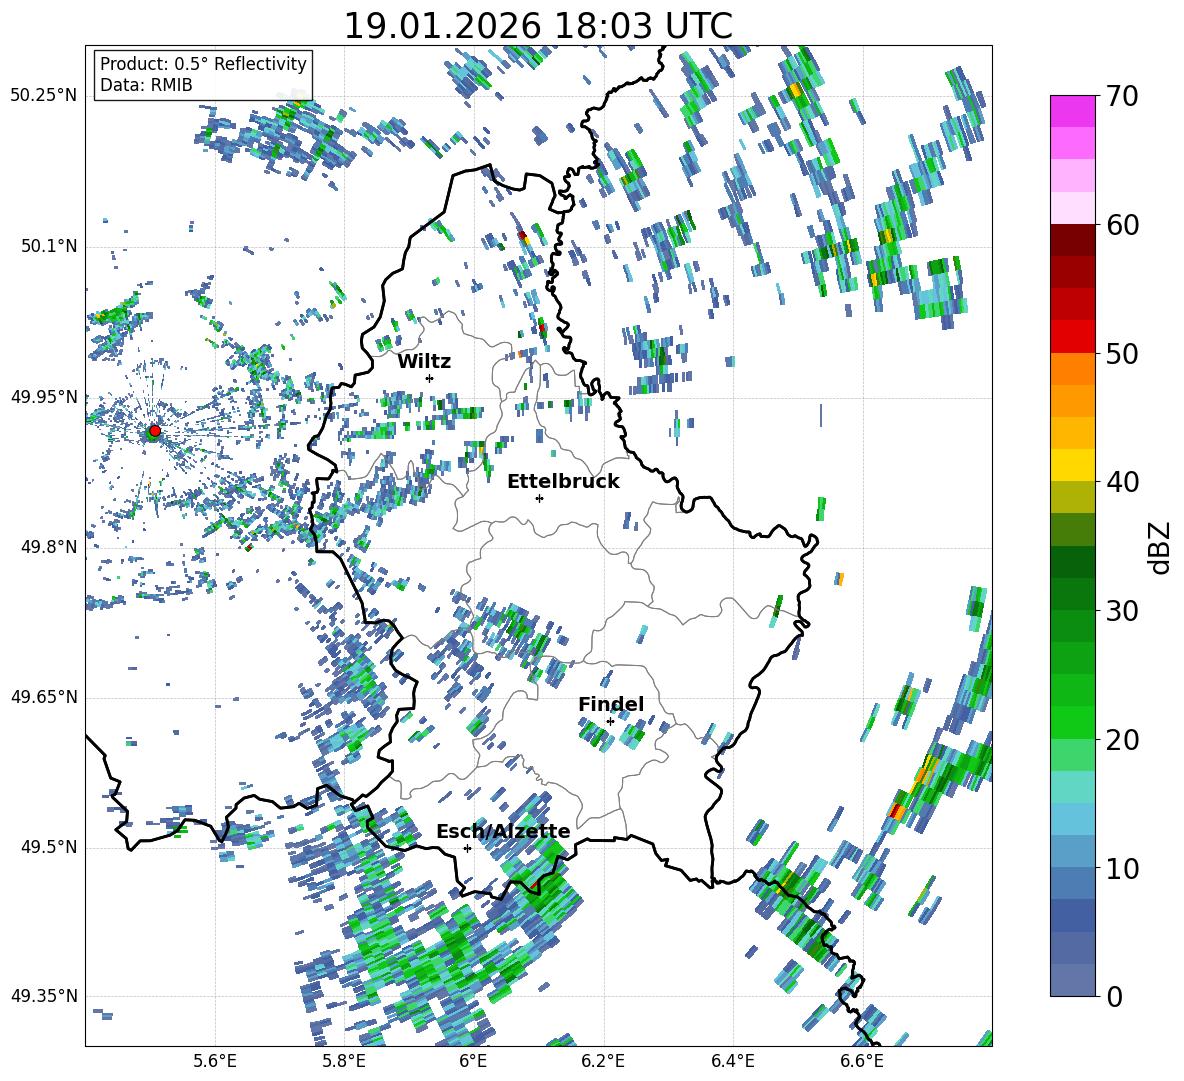Click the light blue colorbar segment above 10
The height and width of the screenshot is (1081, 1184).
[1072, 820]
